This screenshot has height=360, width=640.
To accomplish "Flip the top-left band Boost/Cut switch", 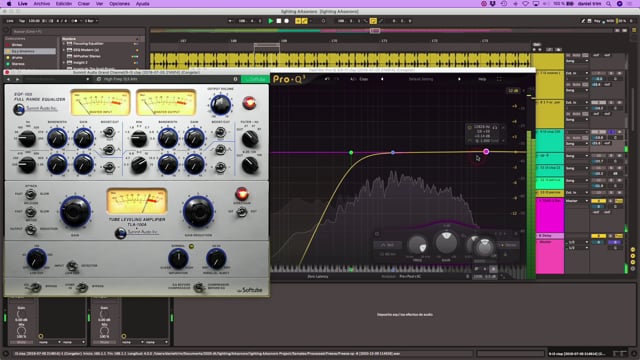I will pyautogui.click(x=109, y=132).
